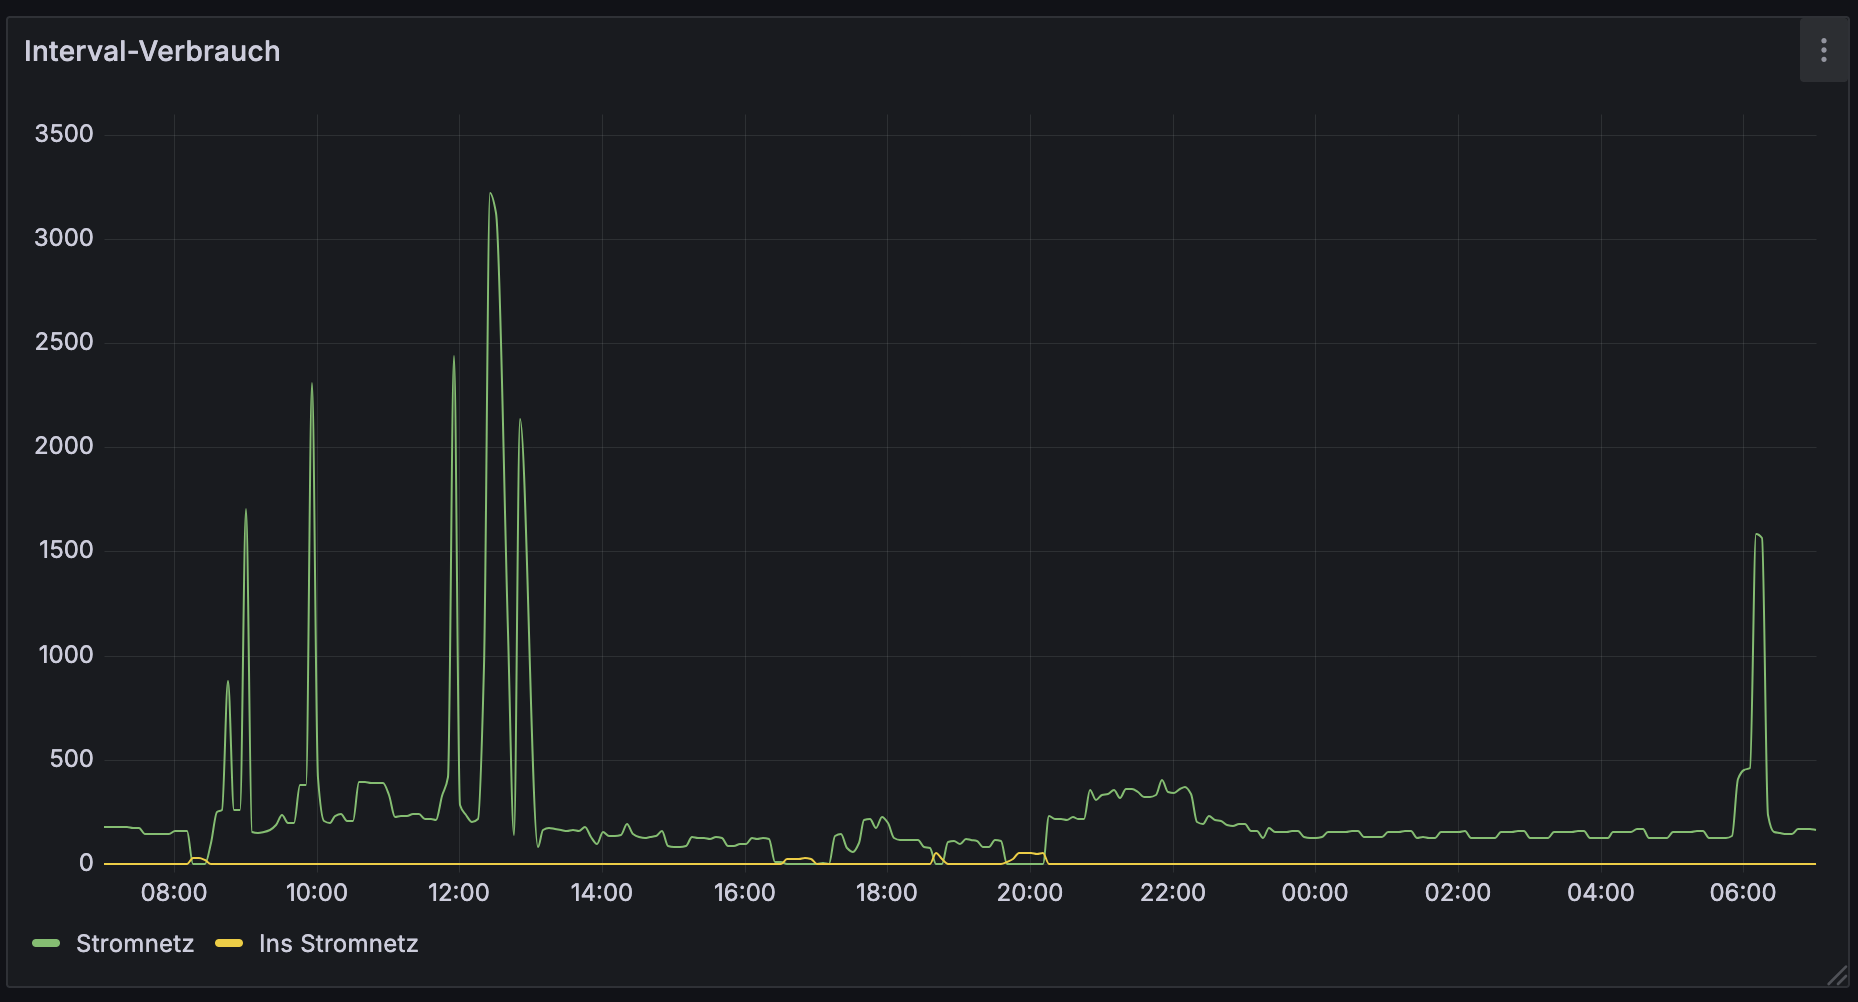This screenshot has width=1858, height=1002.
Task: Click the 06:00 time axis label
Action: click(x=1743, y=892)
